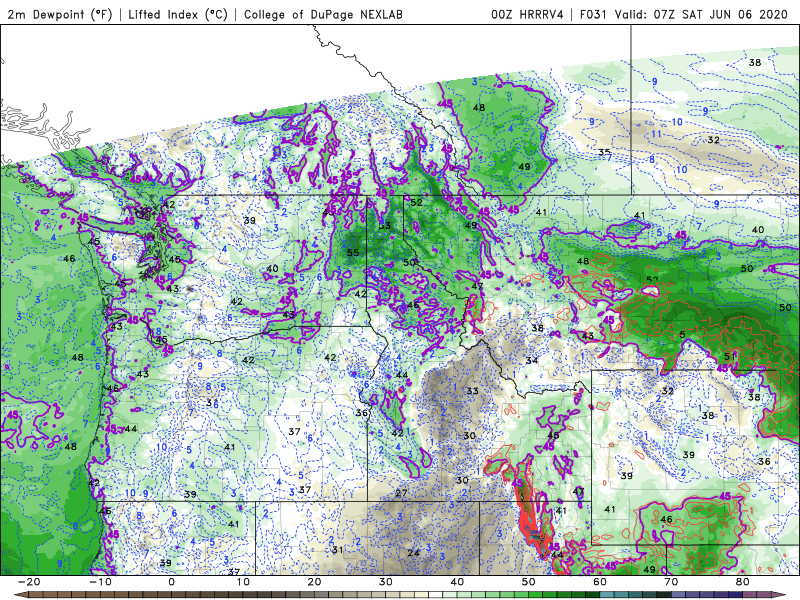The height and width of the screenshot is (600, 800).
Task: Click the dewpoint value 27 on the map
Action: coord(402,493)
